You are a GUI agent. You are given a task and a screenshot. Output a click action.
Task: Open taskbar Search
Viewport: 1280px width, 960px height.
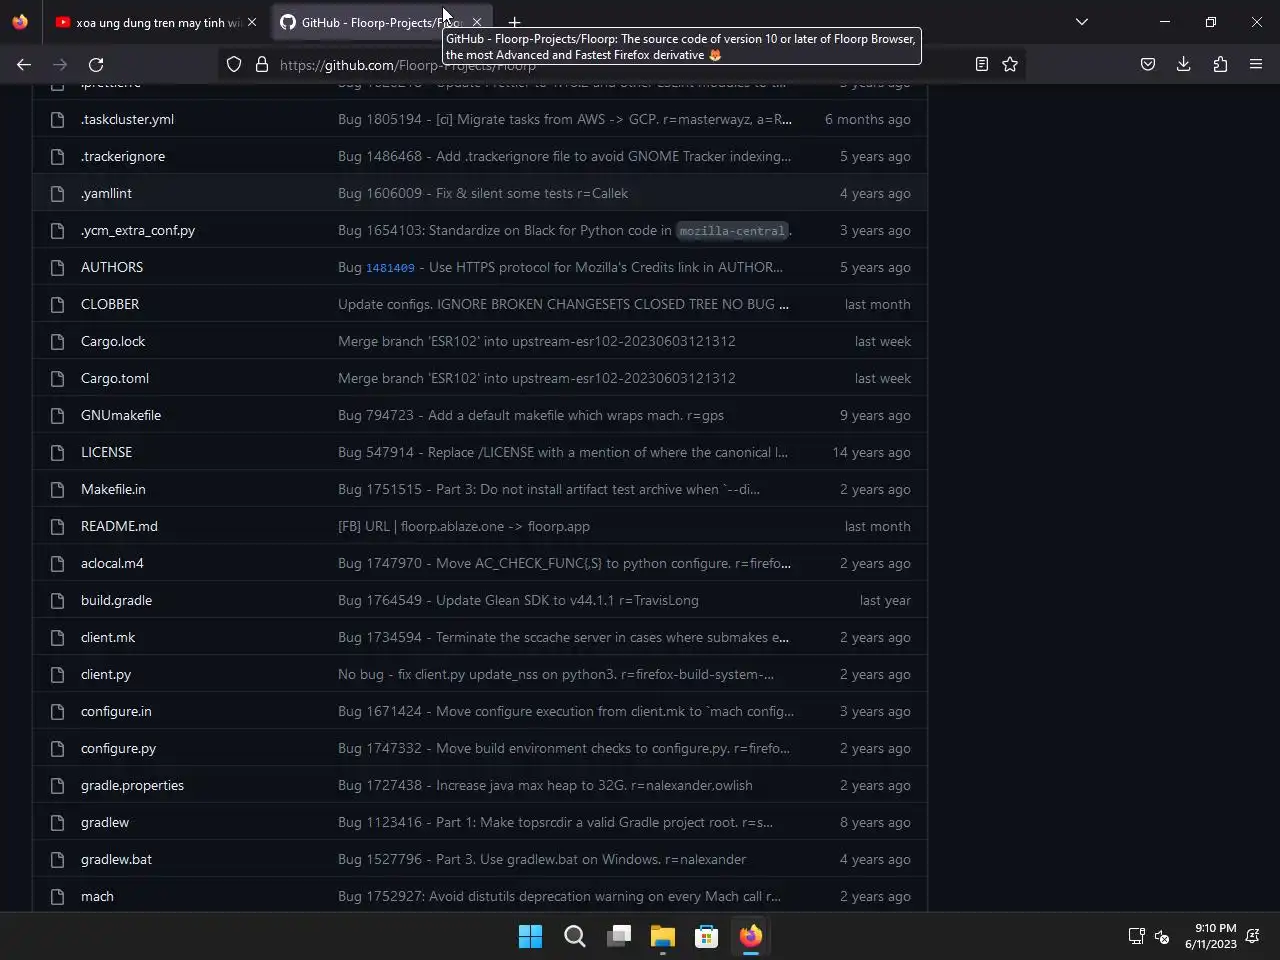[574, 936]
